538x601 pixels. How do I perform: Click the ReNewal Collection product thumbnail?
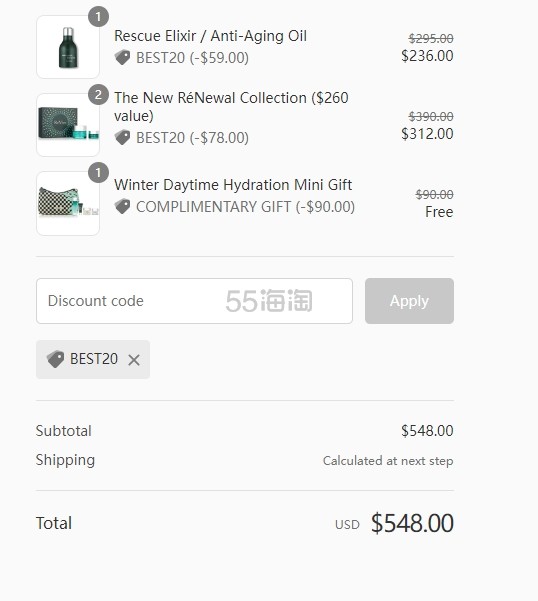click(68, 125)
